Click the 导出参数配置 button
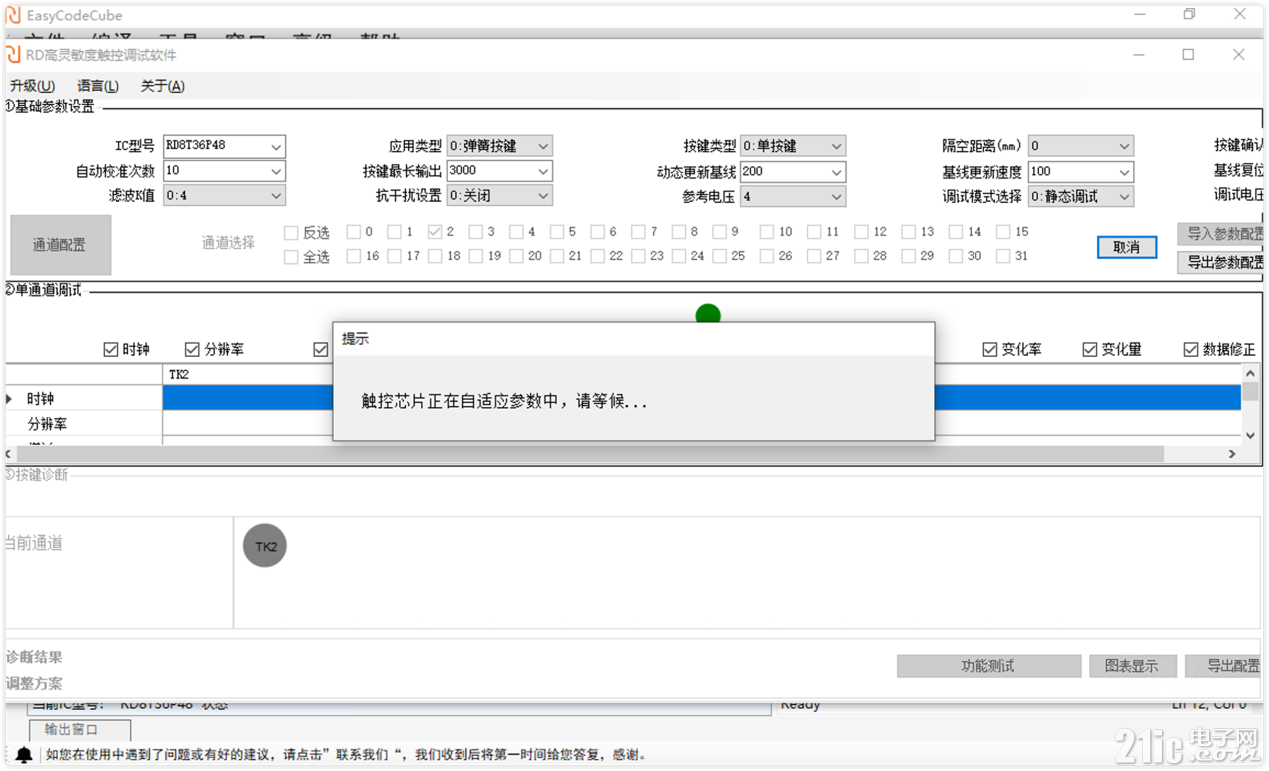1269x771 pixels. tap(1221, 262)
